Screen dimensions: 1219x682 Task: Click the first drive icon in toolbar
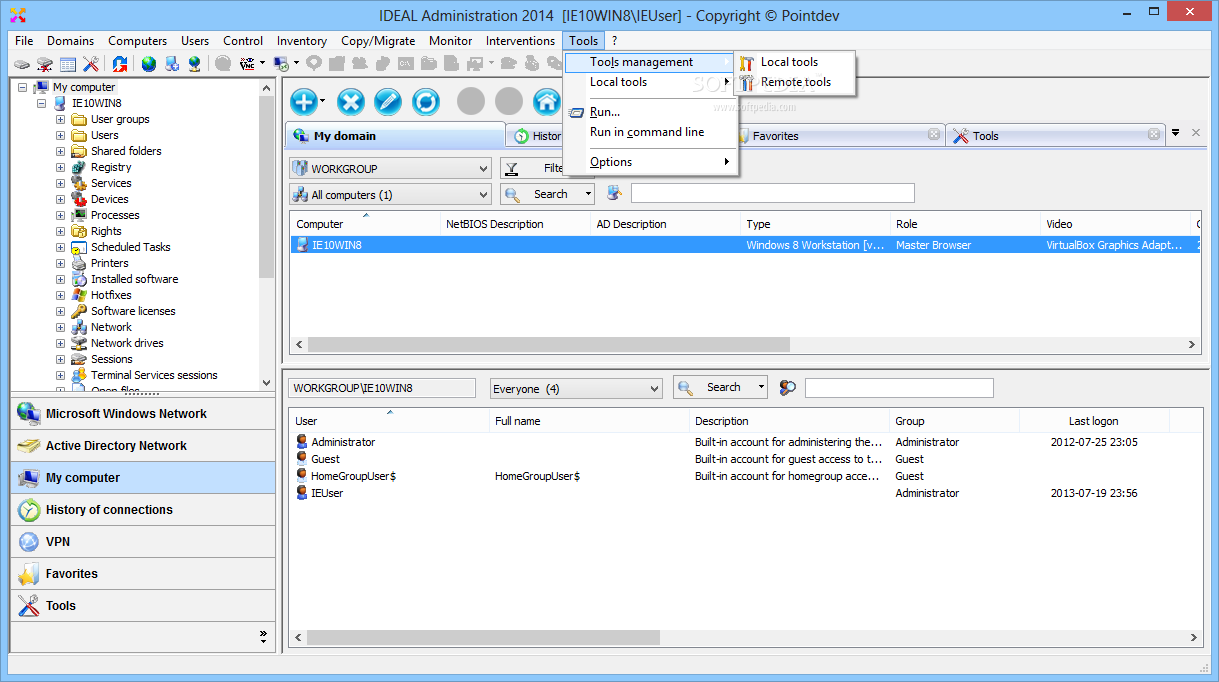[22, 64]
